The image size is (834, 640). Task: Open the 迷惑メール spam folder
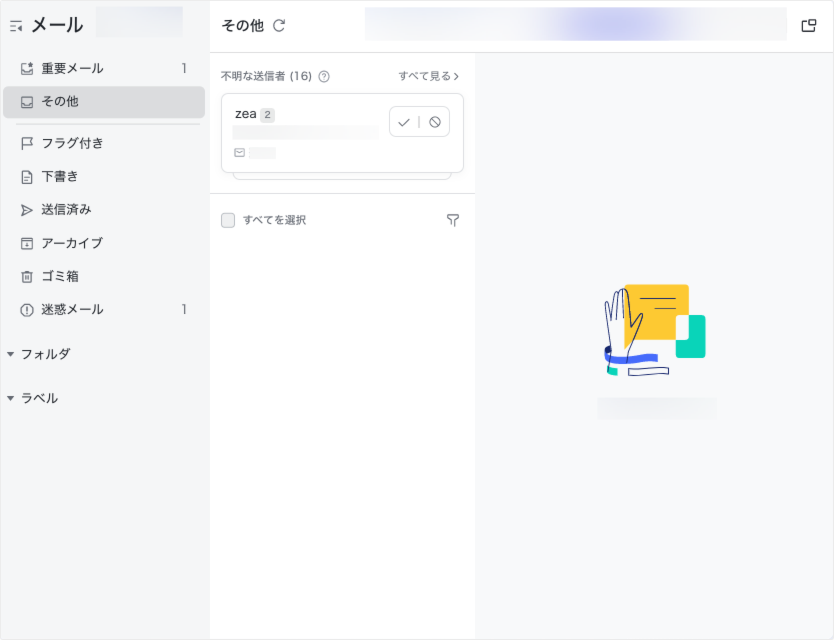(x=72, y=310)
